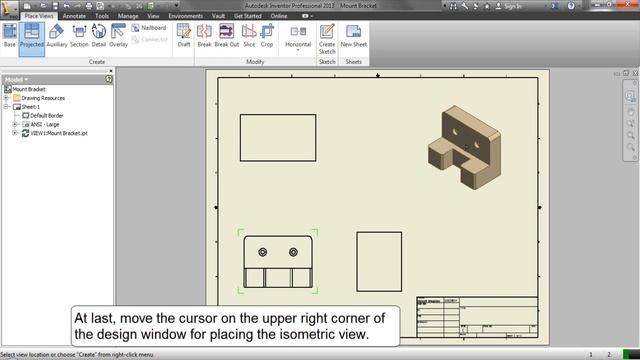
Task: Click Create Sketch in the ribbon
Action: pyautogui.click(x=327, y=39)
